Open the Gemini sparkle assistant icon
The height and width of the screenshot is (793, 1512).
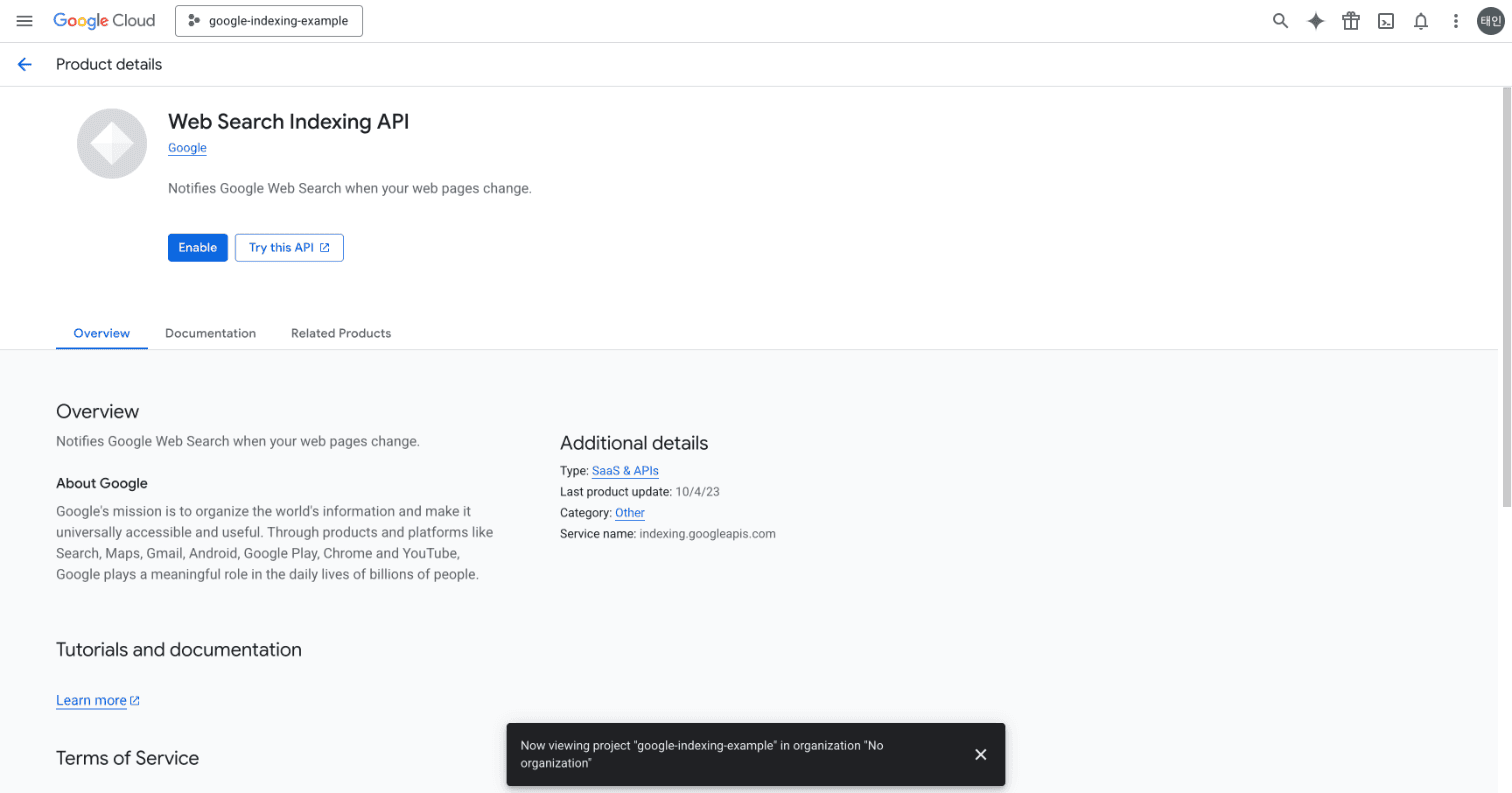[1316, 21]
